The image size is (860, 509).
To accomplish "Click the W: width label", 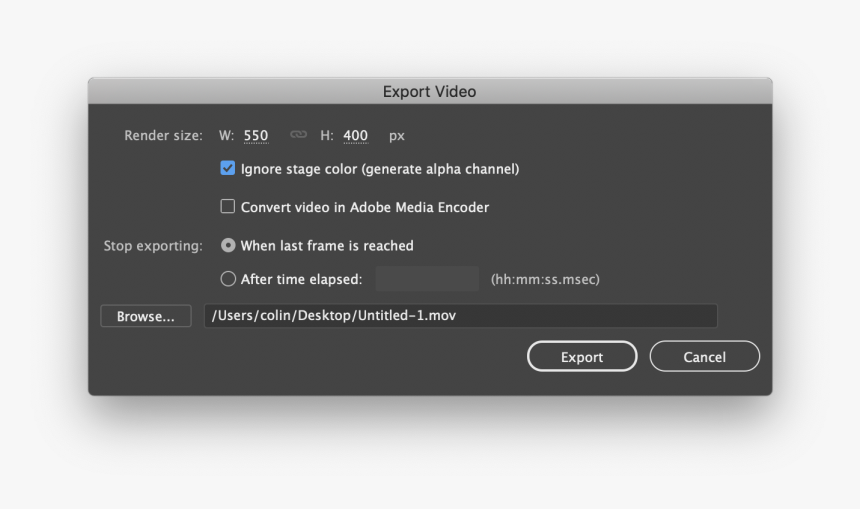I will click(x=227, y=135).
